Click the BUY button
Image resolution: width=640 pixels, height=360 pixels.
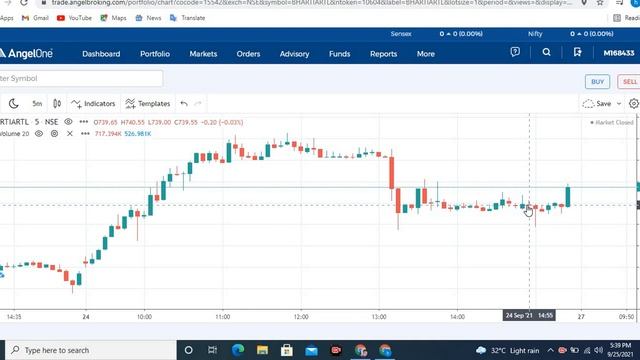click(598, 82)
